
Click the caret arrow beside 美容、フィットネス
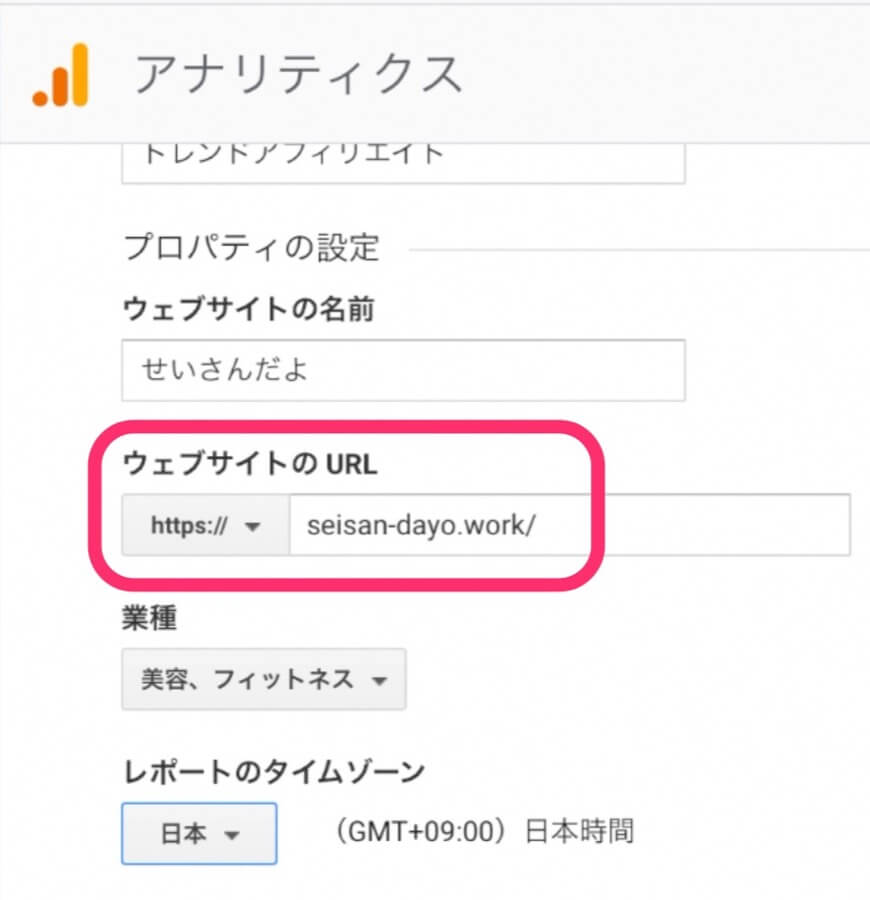pyautogui.click(x=378, y=681)
